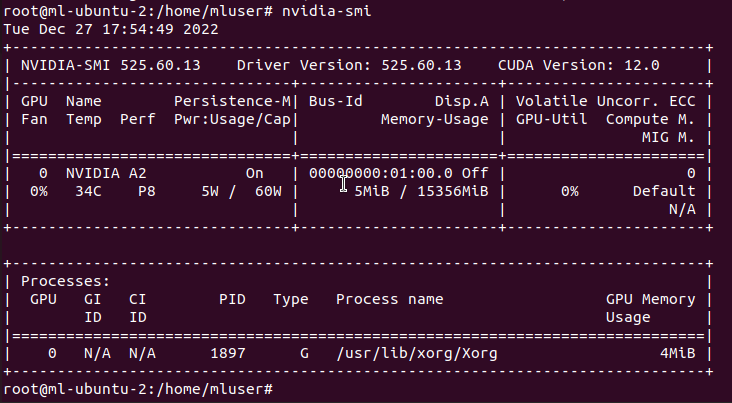Screen dimensions: 732x403
Task: Click the Bus-Id 00000000:01:00.0 value
Action: click(380, 173)
